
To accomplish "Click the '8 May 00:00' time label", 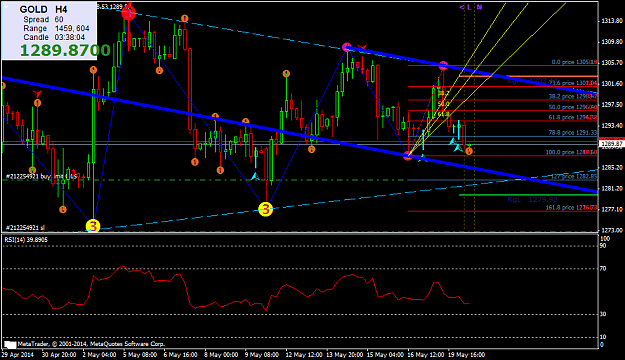I will point(221,354).
